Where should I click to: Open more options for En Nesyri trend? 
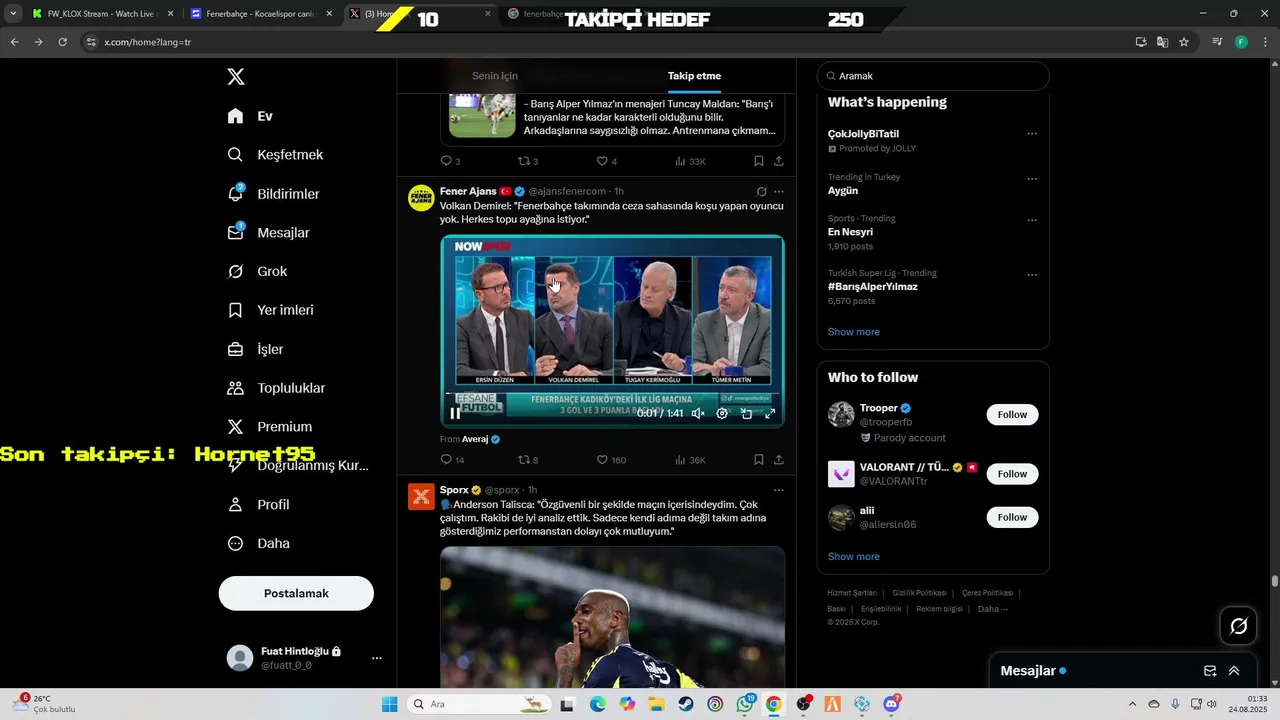pyautogui.click(x=1032, y=220)
